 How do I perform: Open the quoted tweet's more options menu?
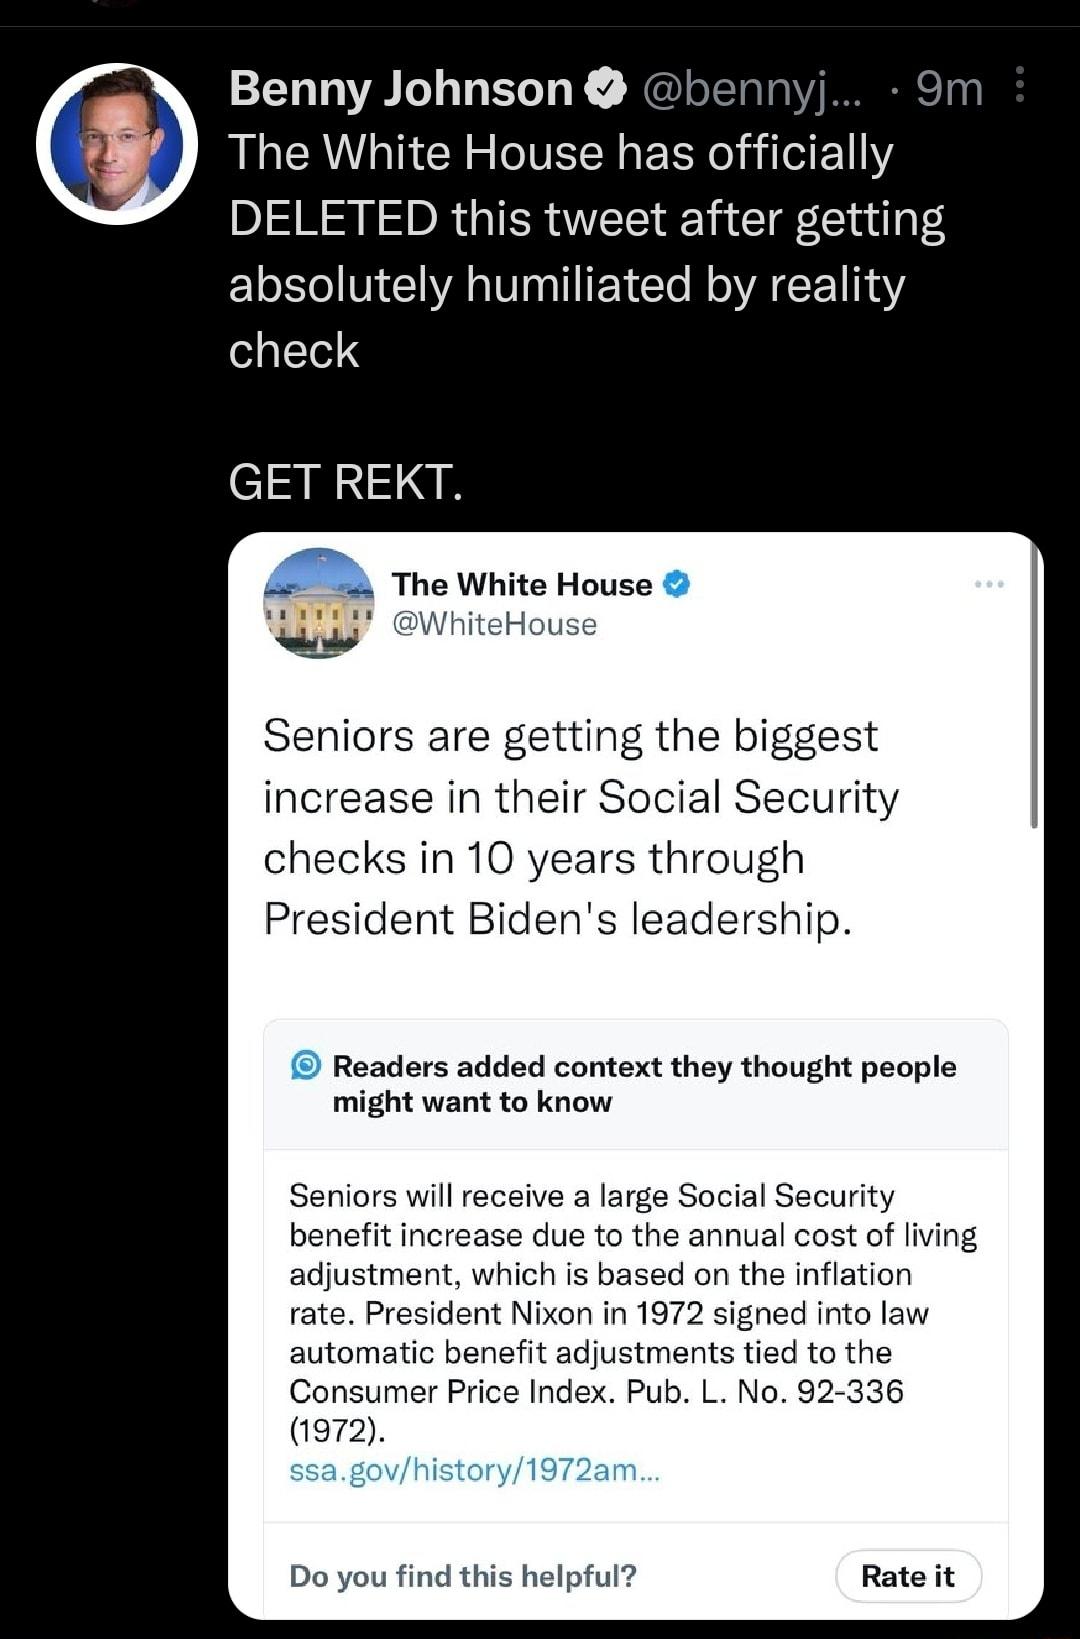pyautogui.click(x=989, y=582)
